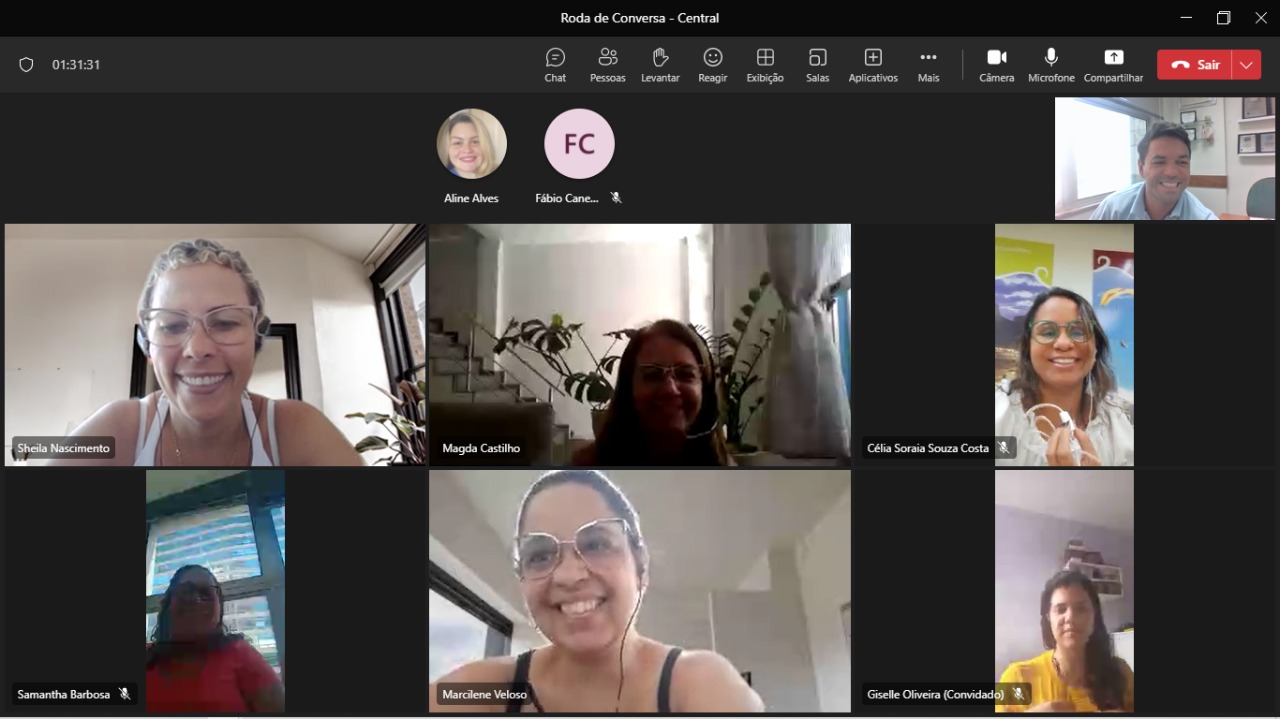Click the FC avatar of Fábio

coord(579,144)
